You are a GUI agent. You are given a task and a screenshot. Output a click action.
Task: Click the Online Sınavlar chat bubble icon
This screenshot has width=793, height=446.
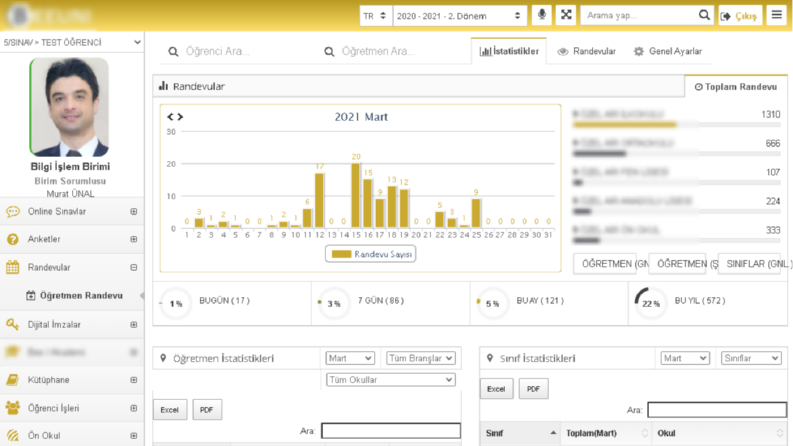coord(13,211)
